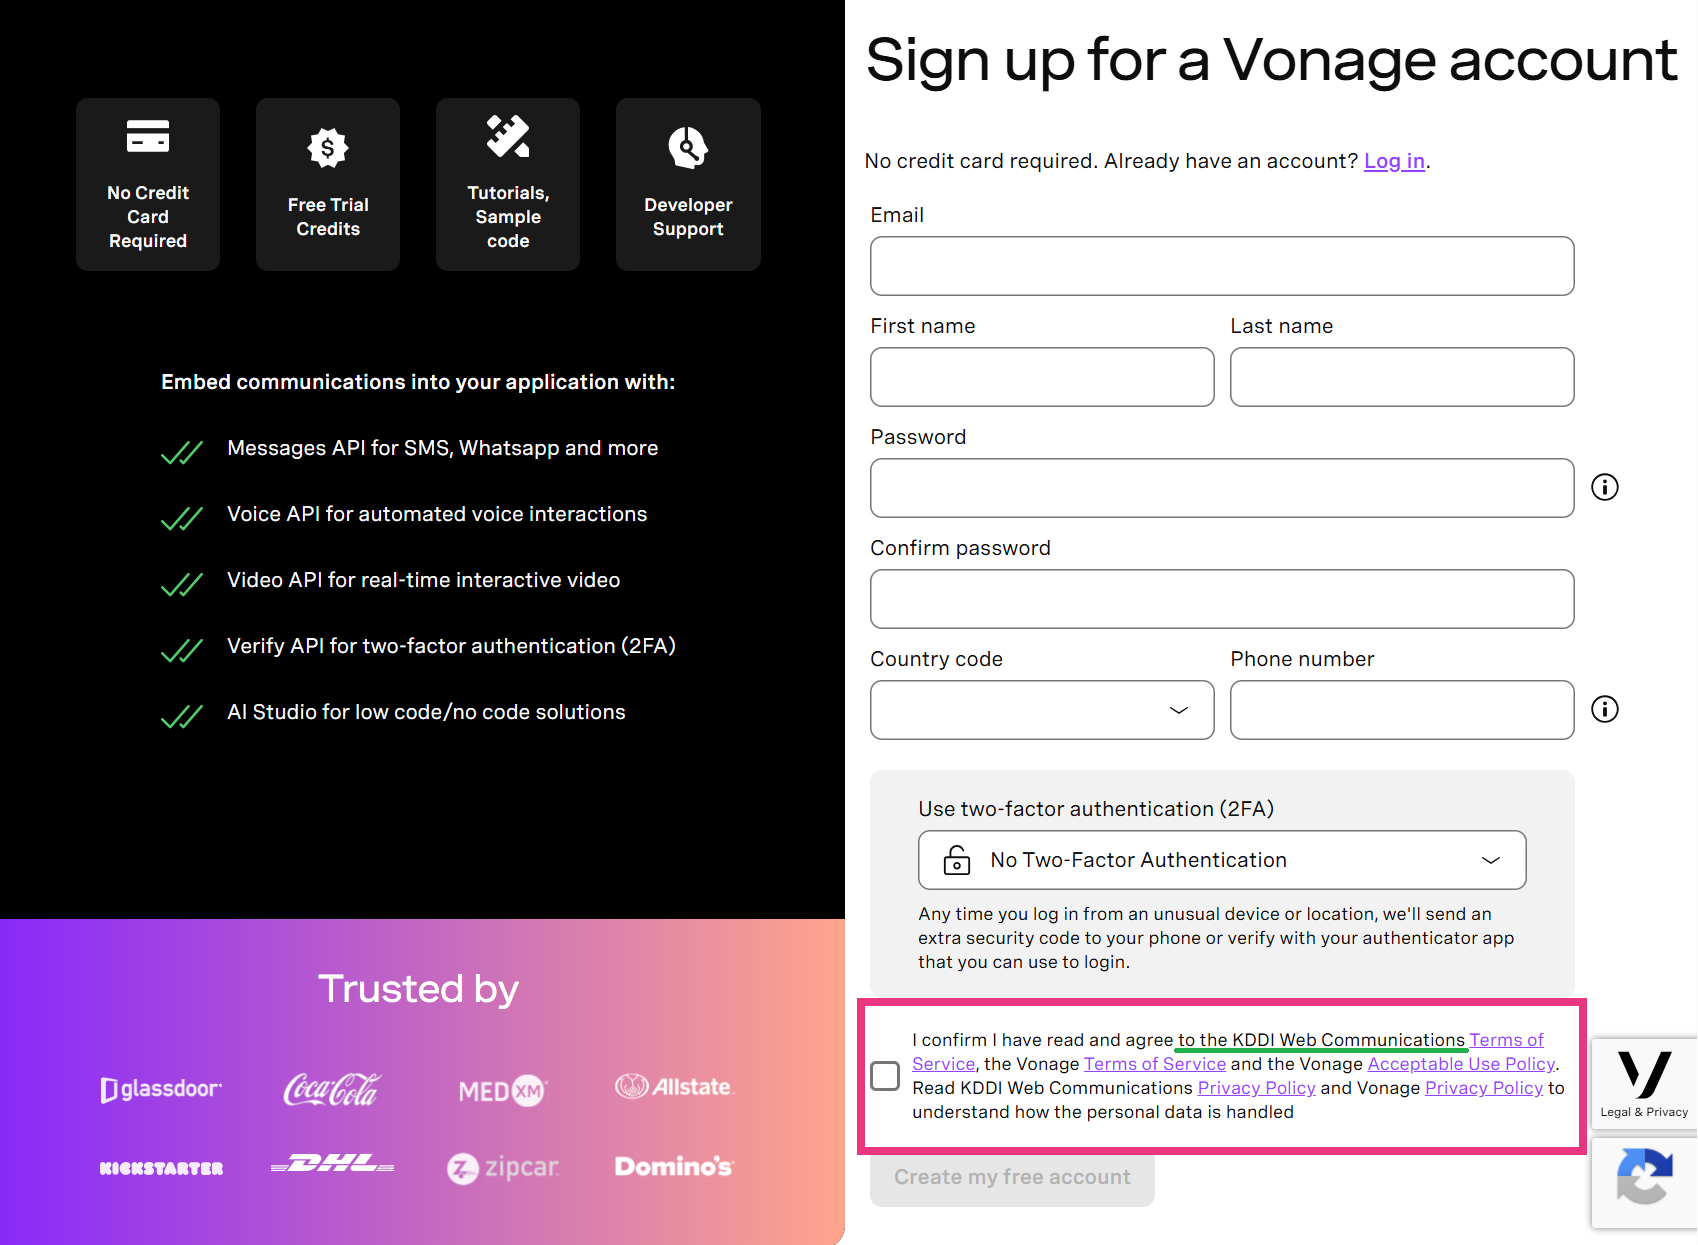1698x1245 pixels.
Task: Click the Vonage Legal & Privacy badge
Action: (x=1644, y=1084)
